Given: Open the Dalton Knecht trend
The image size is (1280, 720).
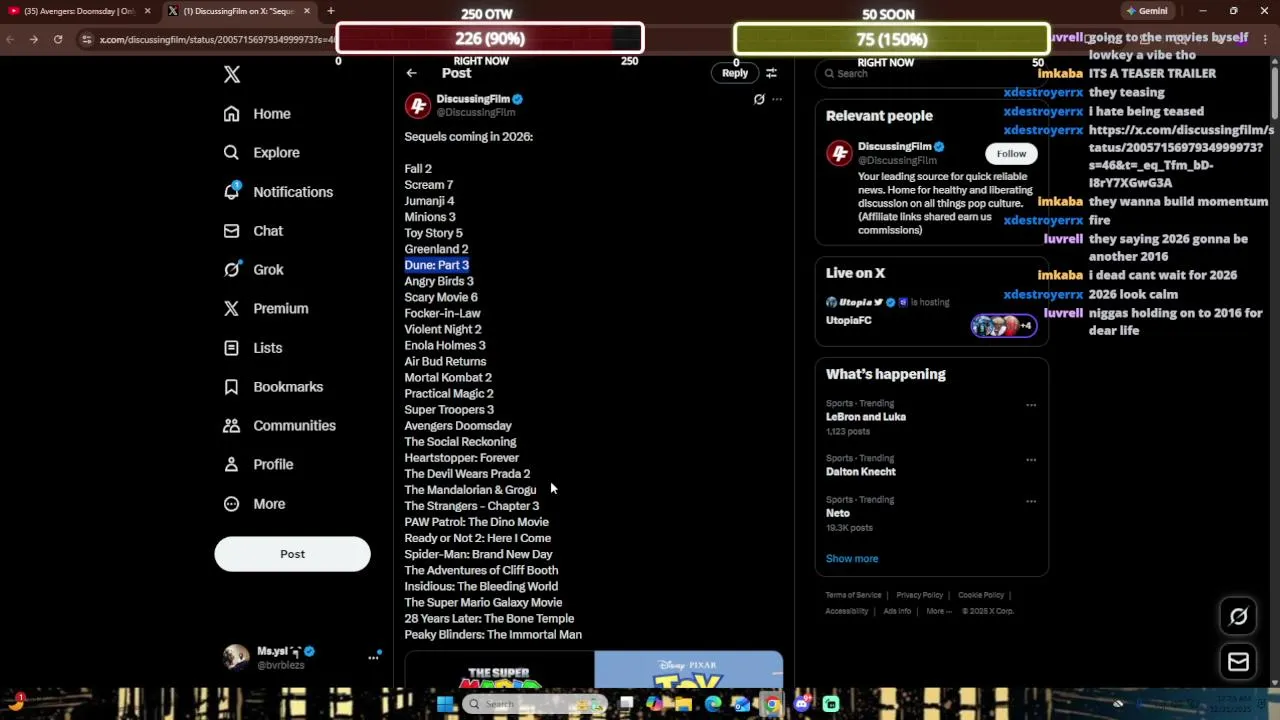Looking at the screenshot, I should click(861, 472).
